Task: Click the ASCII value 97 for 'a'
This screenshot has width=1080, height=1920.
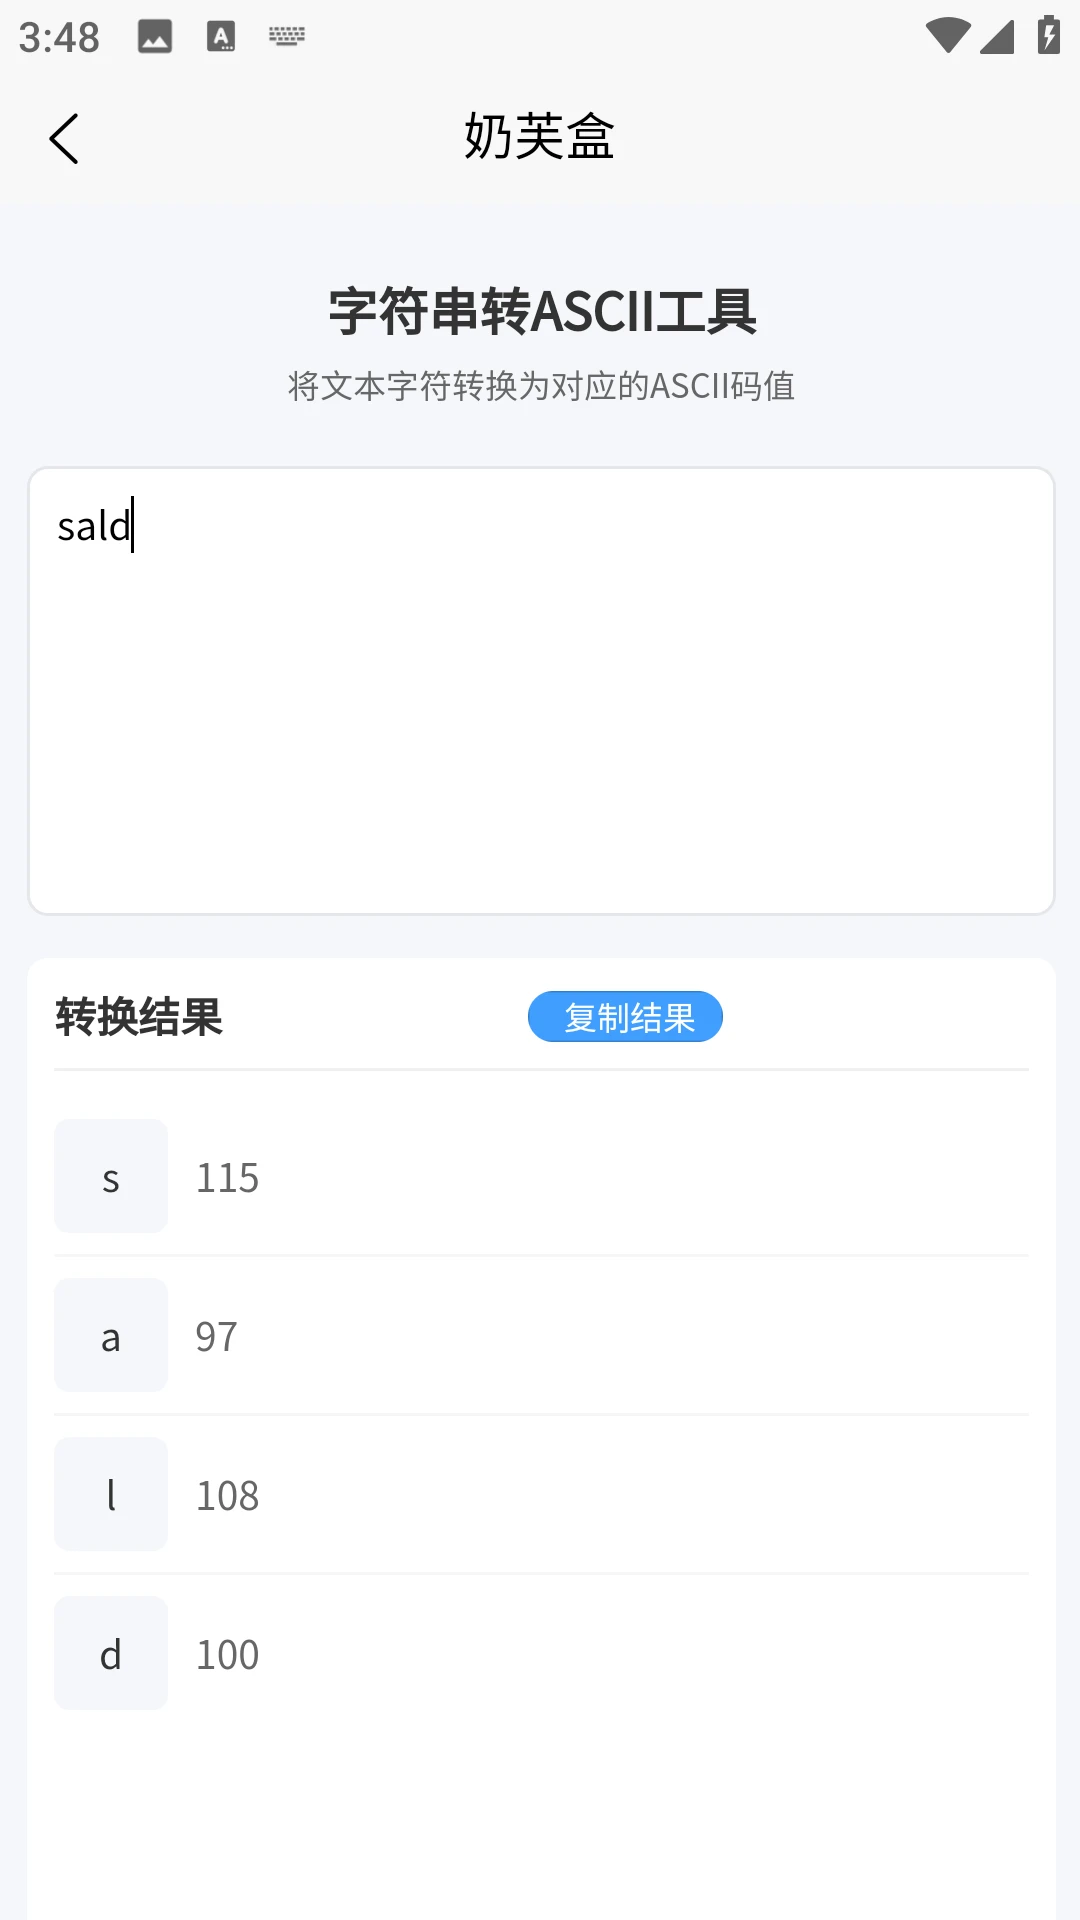Action: [x=216, y=1335]
